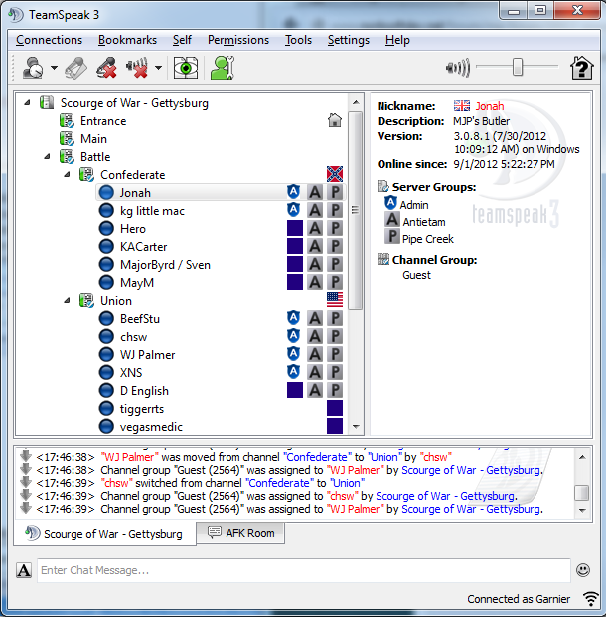Open the Self menu
This screenshot has width=606, height=617.
[182, 40]
